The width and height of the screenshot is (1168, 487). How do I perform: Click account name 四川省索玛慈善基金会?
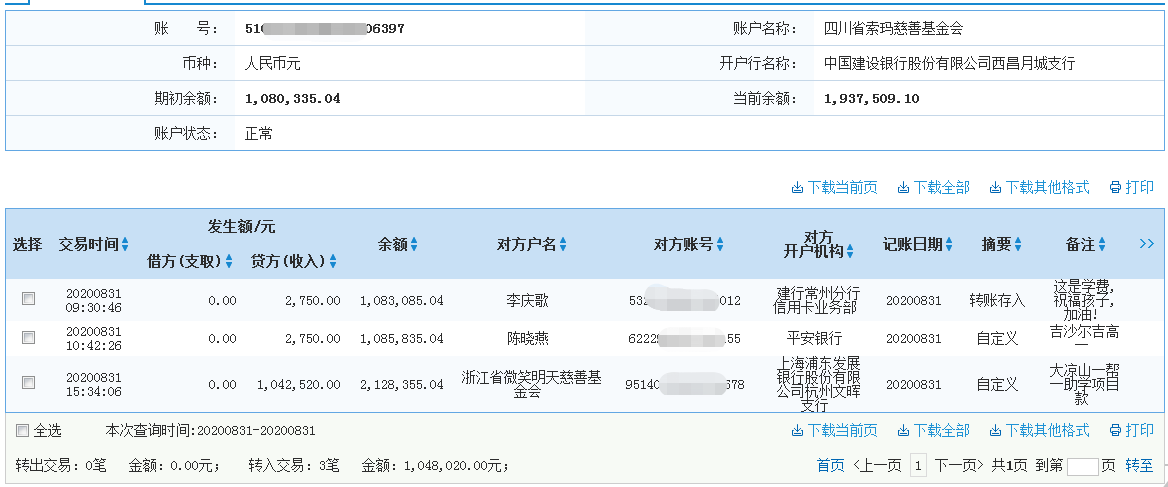click(893, 29)
